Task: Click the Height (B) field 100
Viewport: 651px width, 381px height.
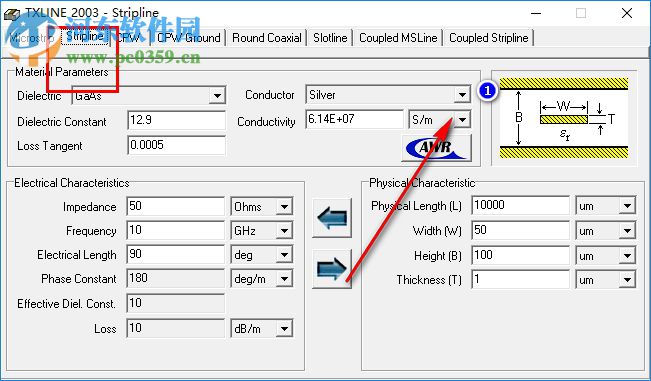Action: point(521,255)
